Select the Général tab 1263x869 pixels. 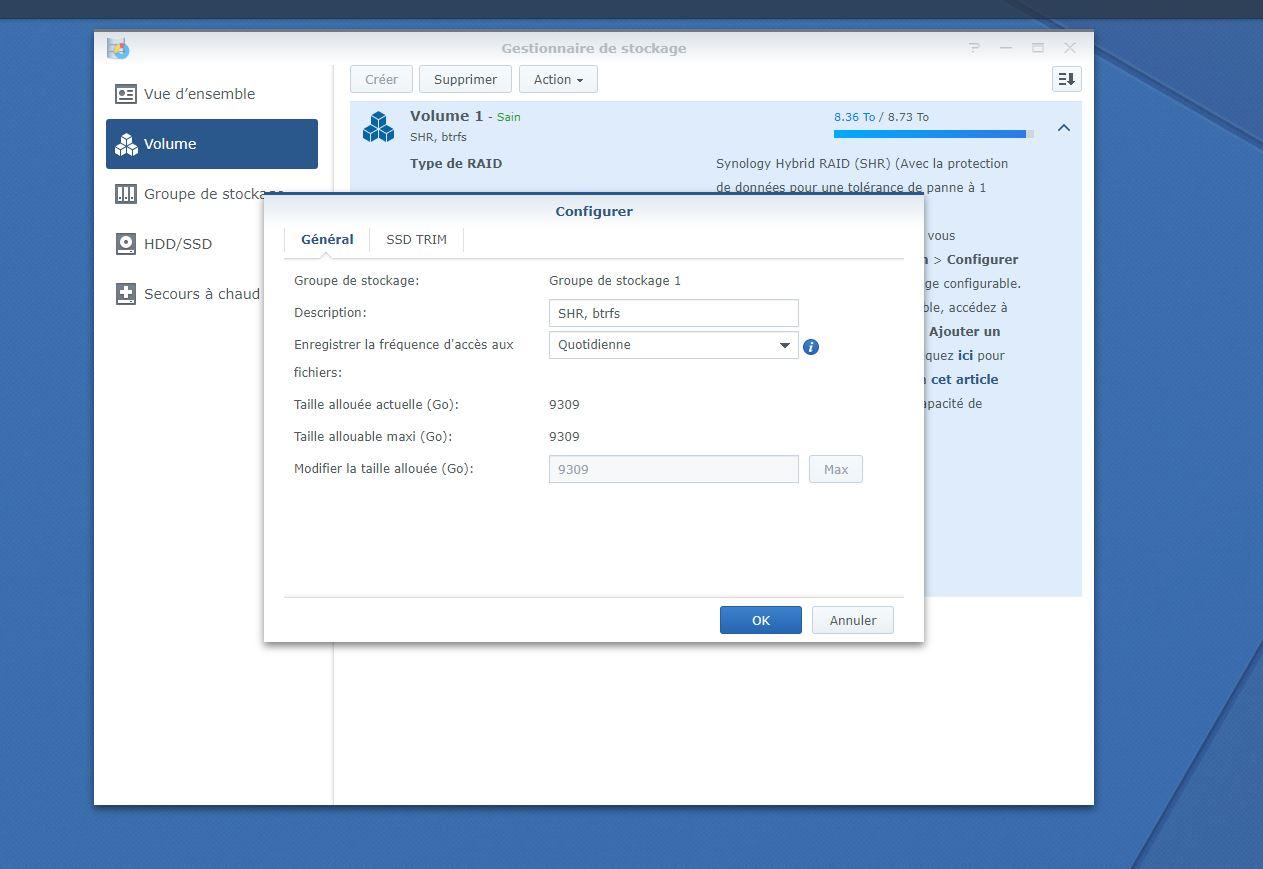(x=327, y=240)
